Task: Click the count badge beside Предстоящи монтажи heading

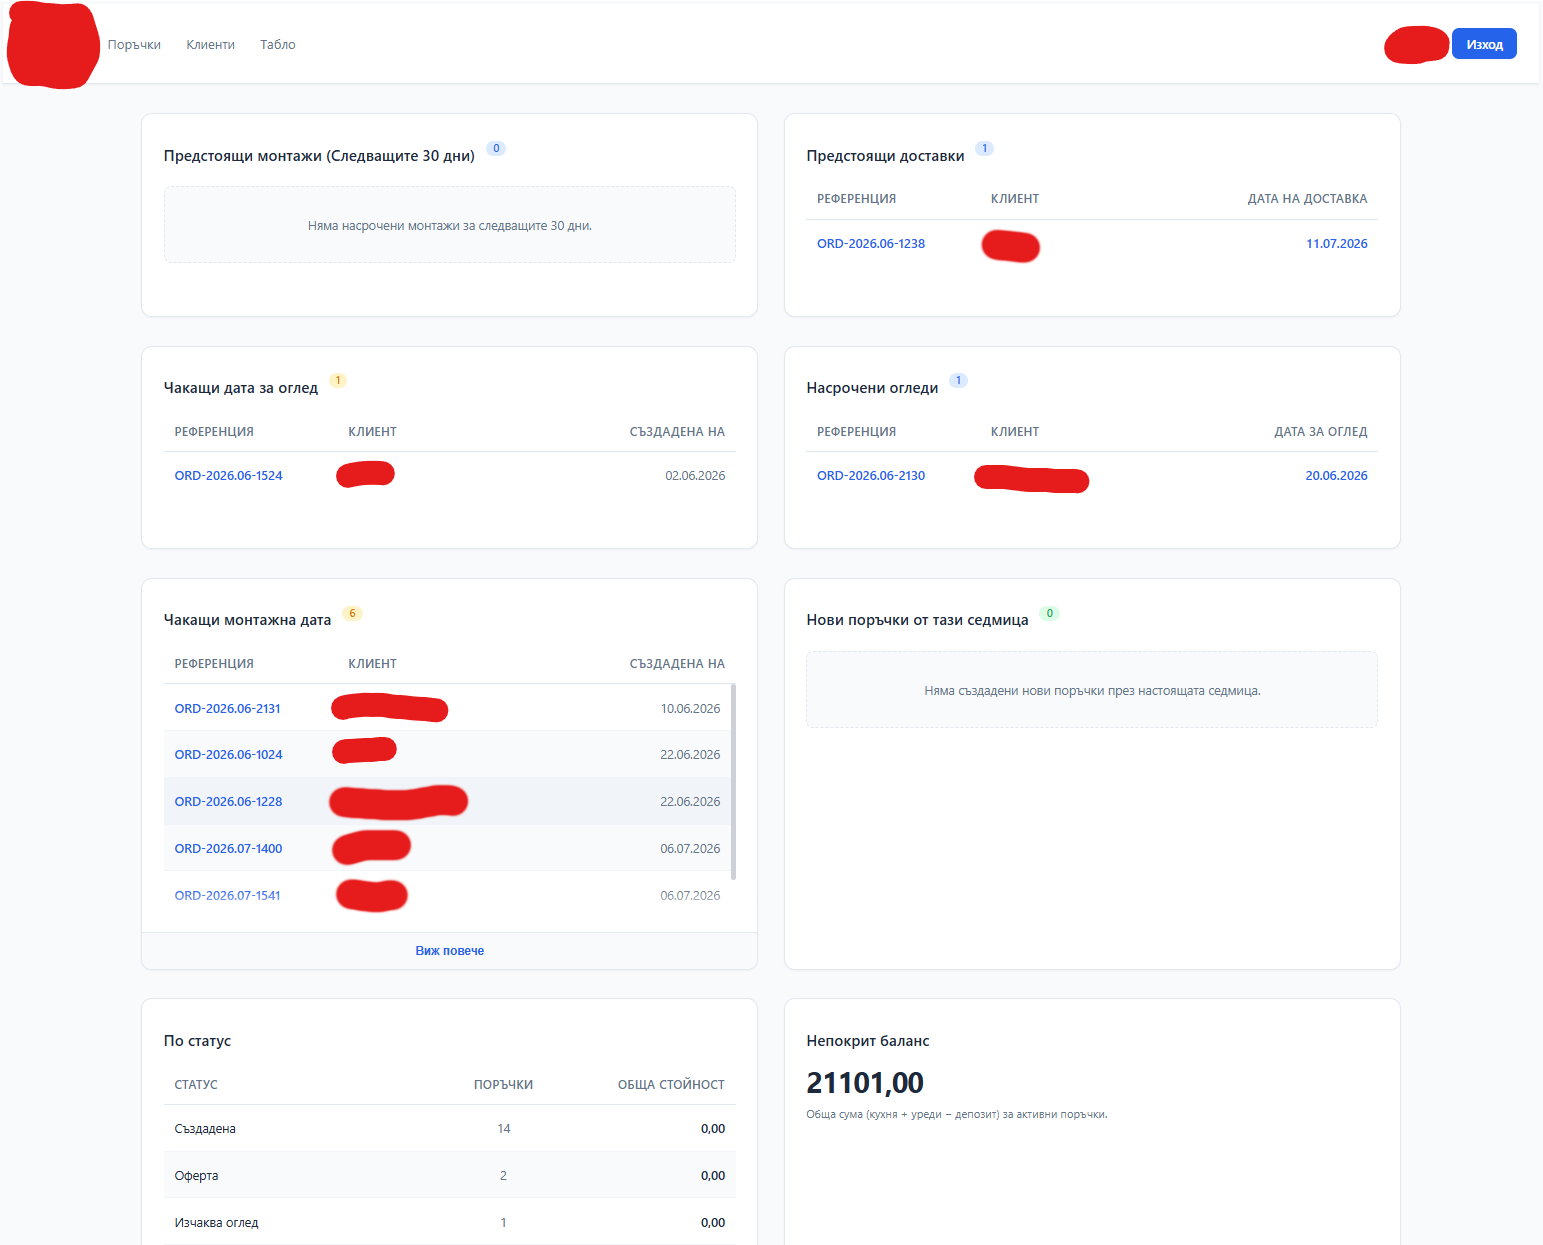Action: pyautogui.click(x=496, y=148)
